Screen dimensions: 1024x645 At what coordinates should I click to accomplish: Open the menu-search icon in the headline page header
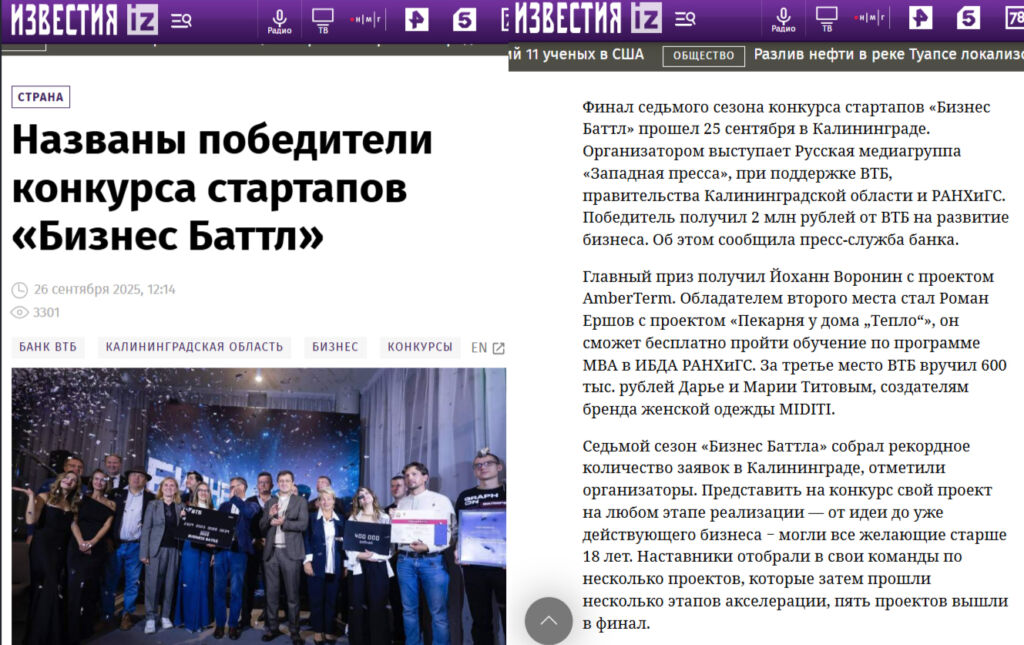[x=181, y=21]
